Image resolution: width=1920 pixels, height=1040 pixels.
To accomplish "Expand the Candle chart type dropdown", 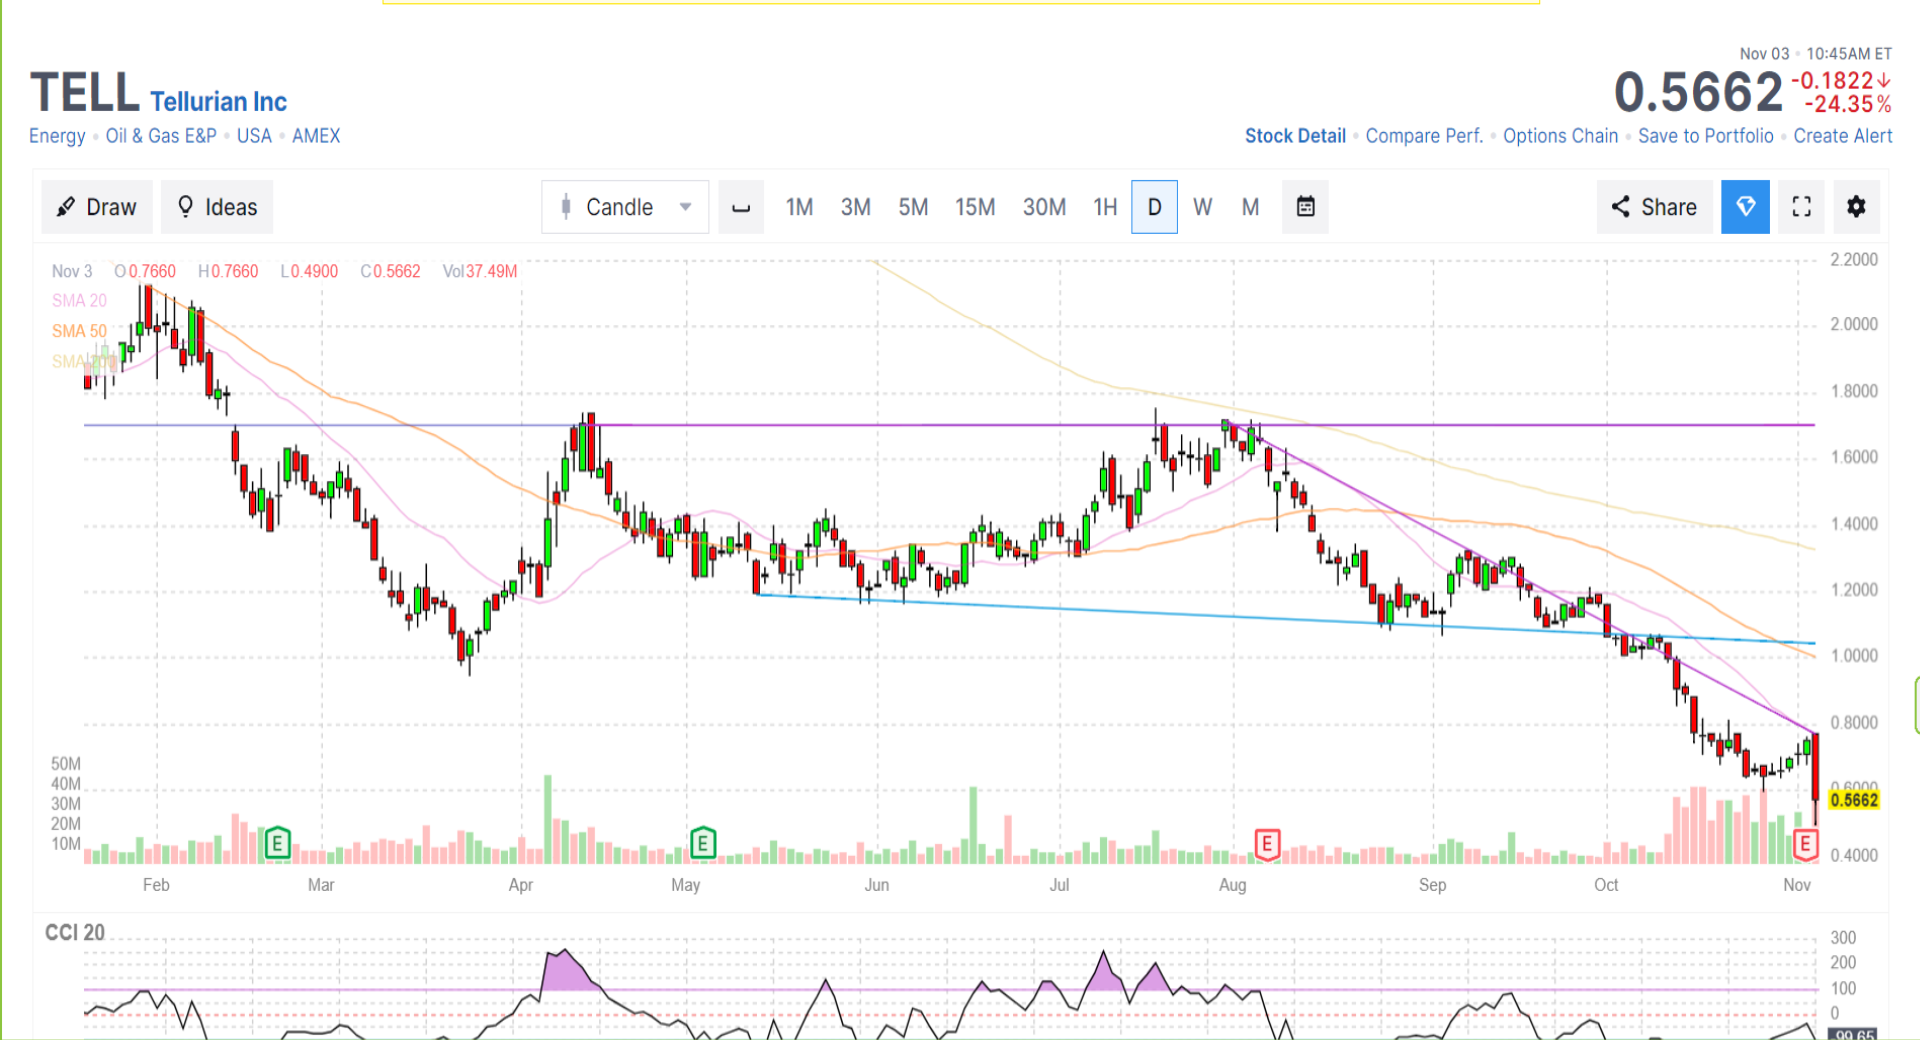I will click(625, 207).
